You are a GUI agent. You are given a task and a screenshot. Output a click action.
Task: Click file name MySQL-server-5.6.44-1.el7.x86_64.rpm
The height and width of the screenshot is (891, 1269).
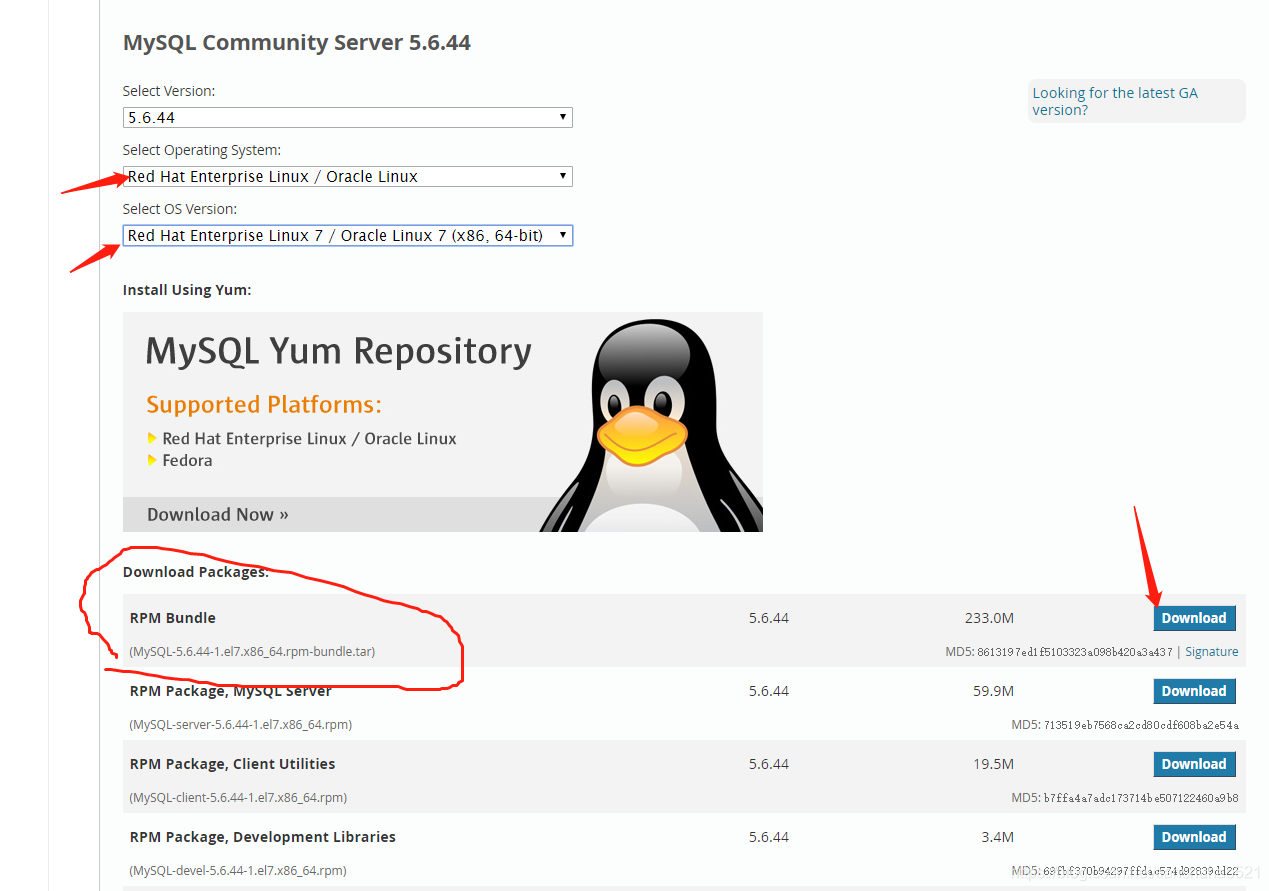pos(240,724)
